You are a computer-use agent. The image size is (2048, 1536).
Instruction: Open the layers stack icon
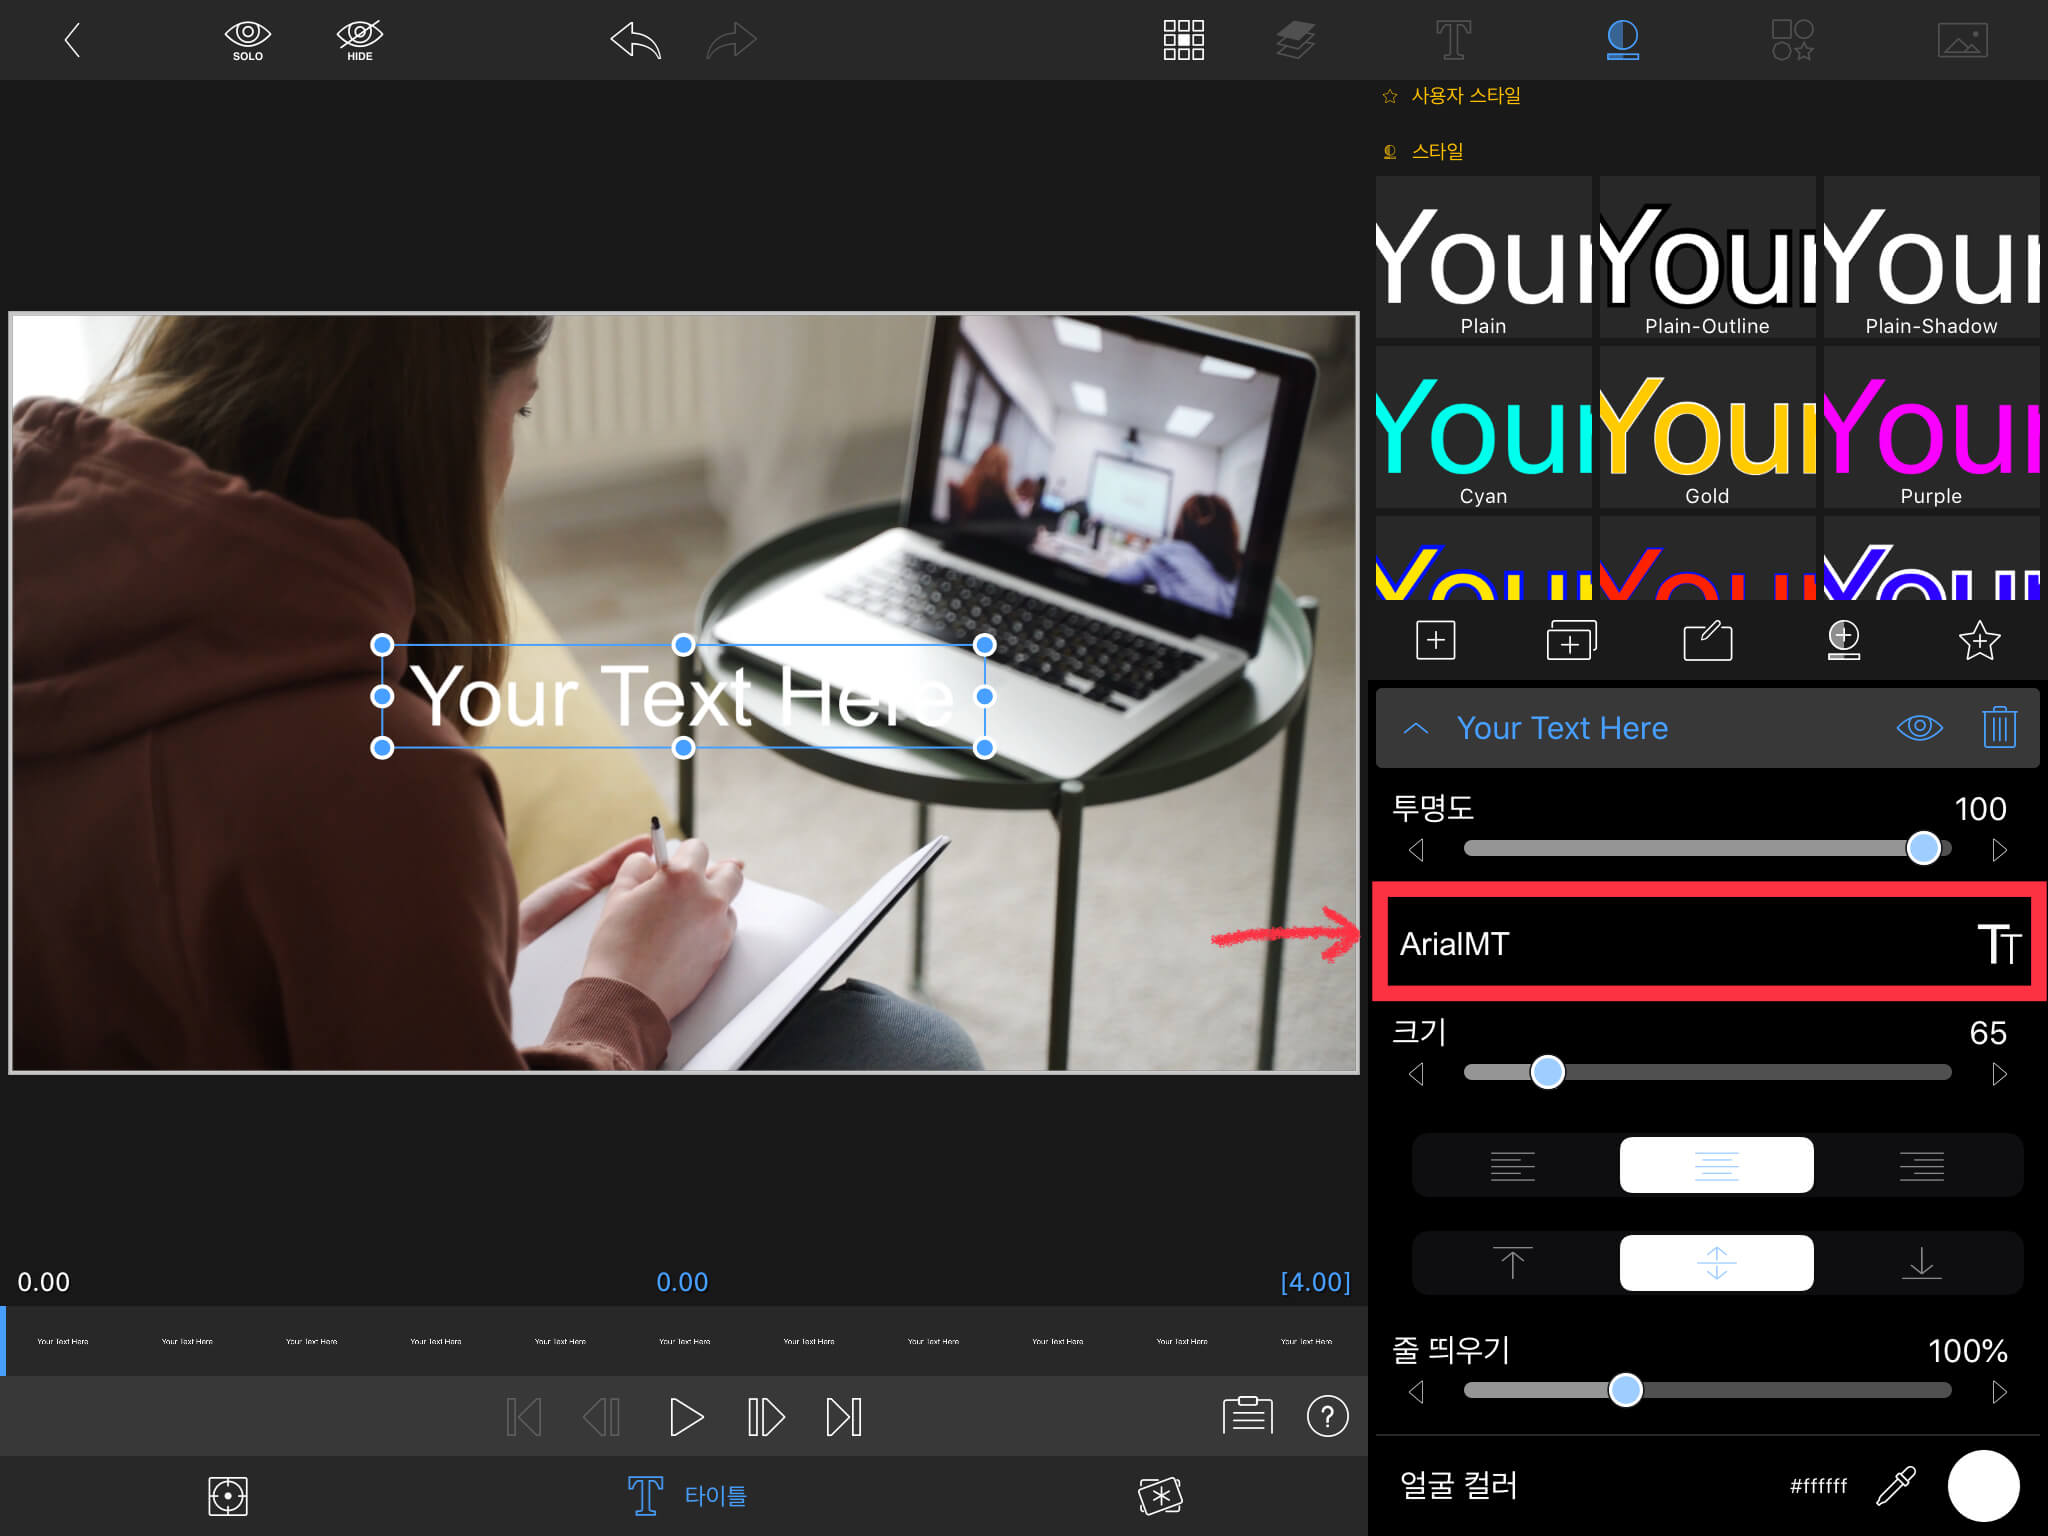click(x=1295, y=40)
